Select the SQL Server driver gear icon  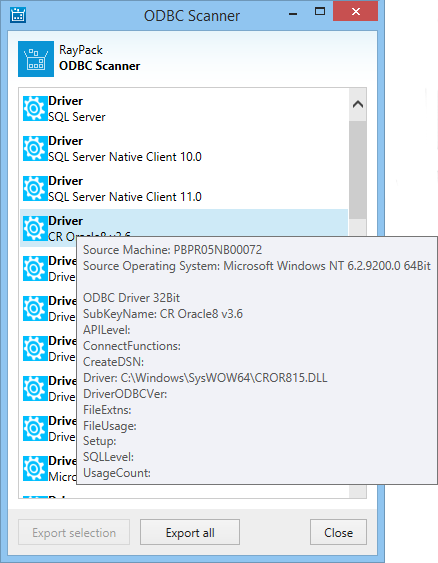(35, 108)
